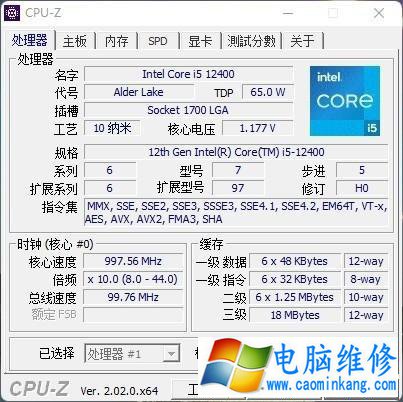
Task: Switch to the 主板 tab
Action: [x=75, y=41]
